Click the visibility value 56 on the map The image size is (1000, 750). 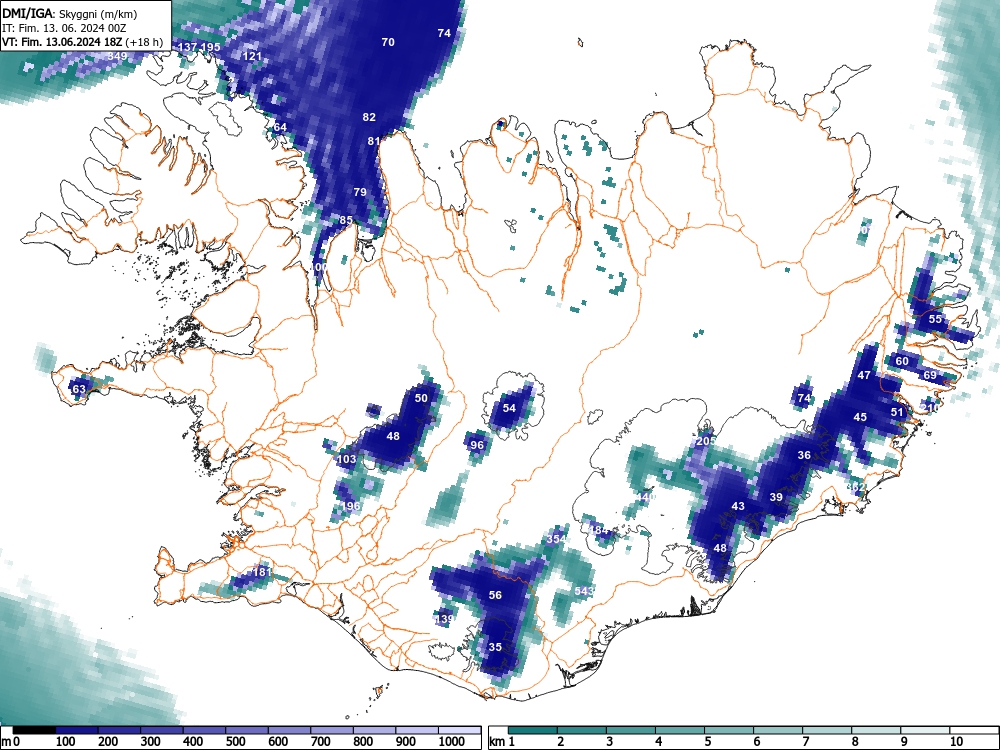pyautogui.click(x=495, y=595)
